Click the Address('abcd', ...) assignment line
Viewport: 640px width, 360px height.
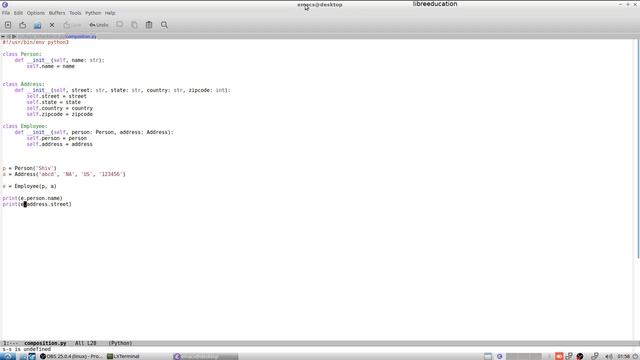[x=64, y=174]
